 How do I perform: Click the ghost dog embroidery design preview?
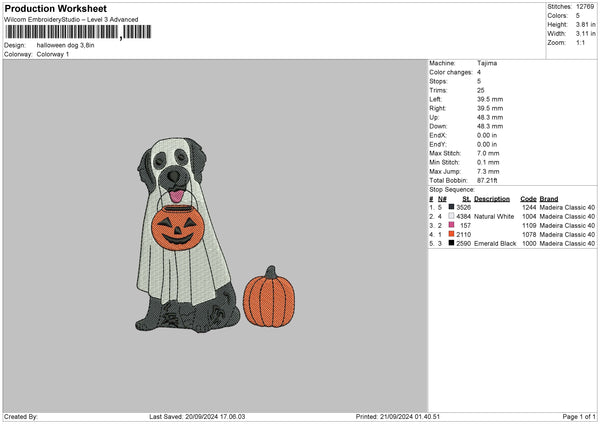pyautogui.click(x=187, y=234)
